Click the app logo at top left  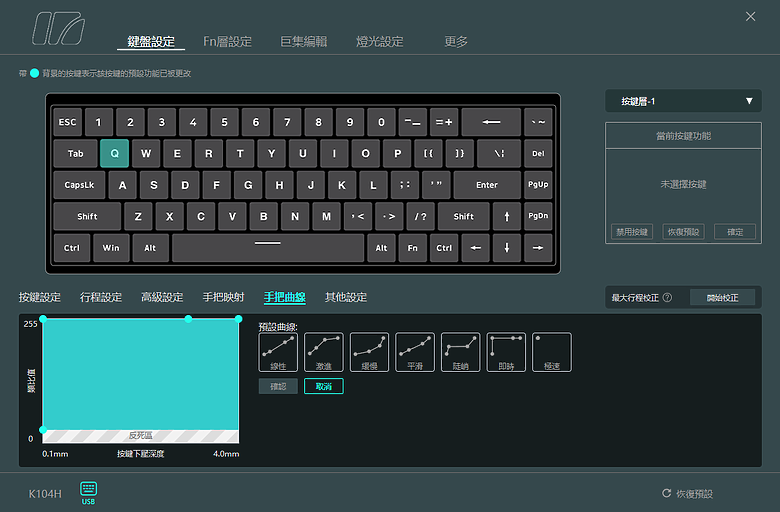(58, 28)
